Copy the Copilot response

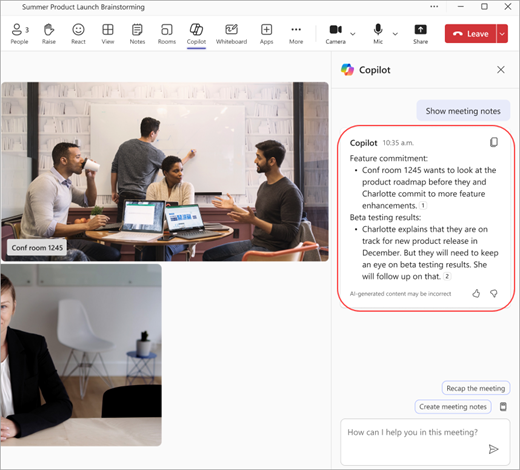[x=494, y=142]
